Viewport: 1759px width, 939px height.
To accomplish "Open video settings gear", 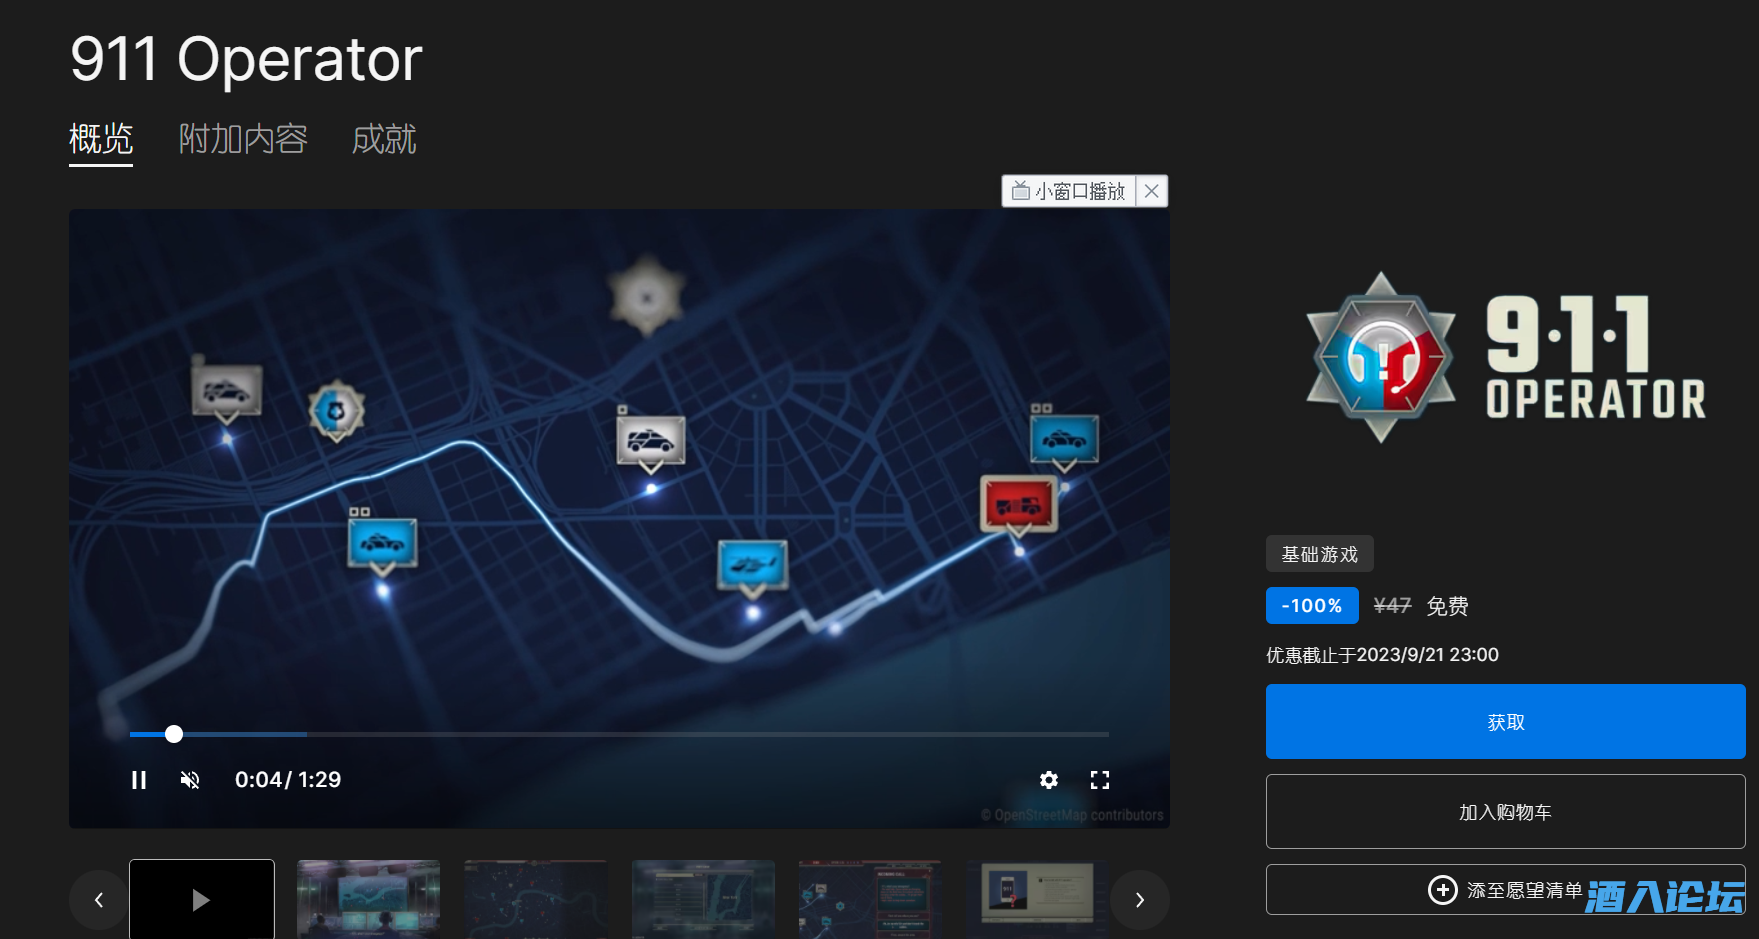I will click(1048, 780).
